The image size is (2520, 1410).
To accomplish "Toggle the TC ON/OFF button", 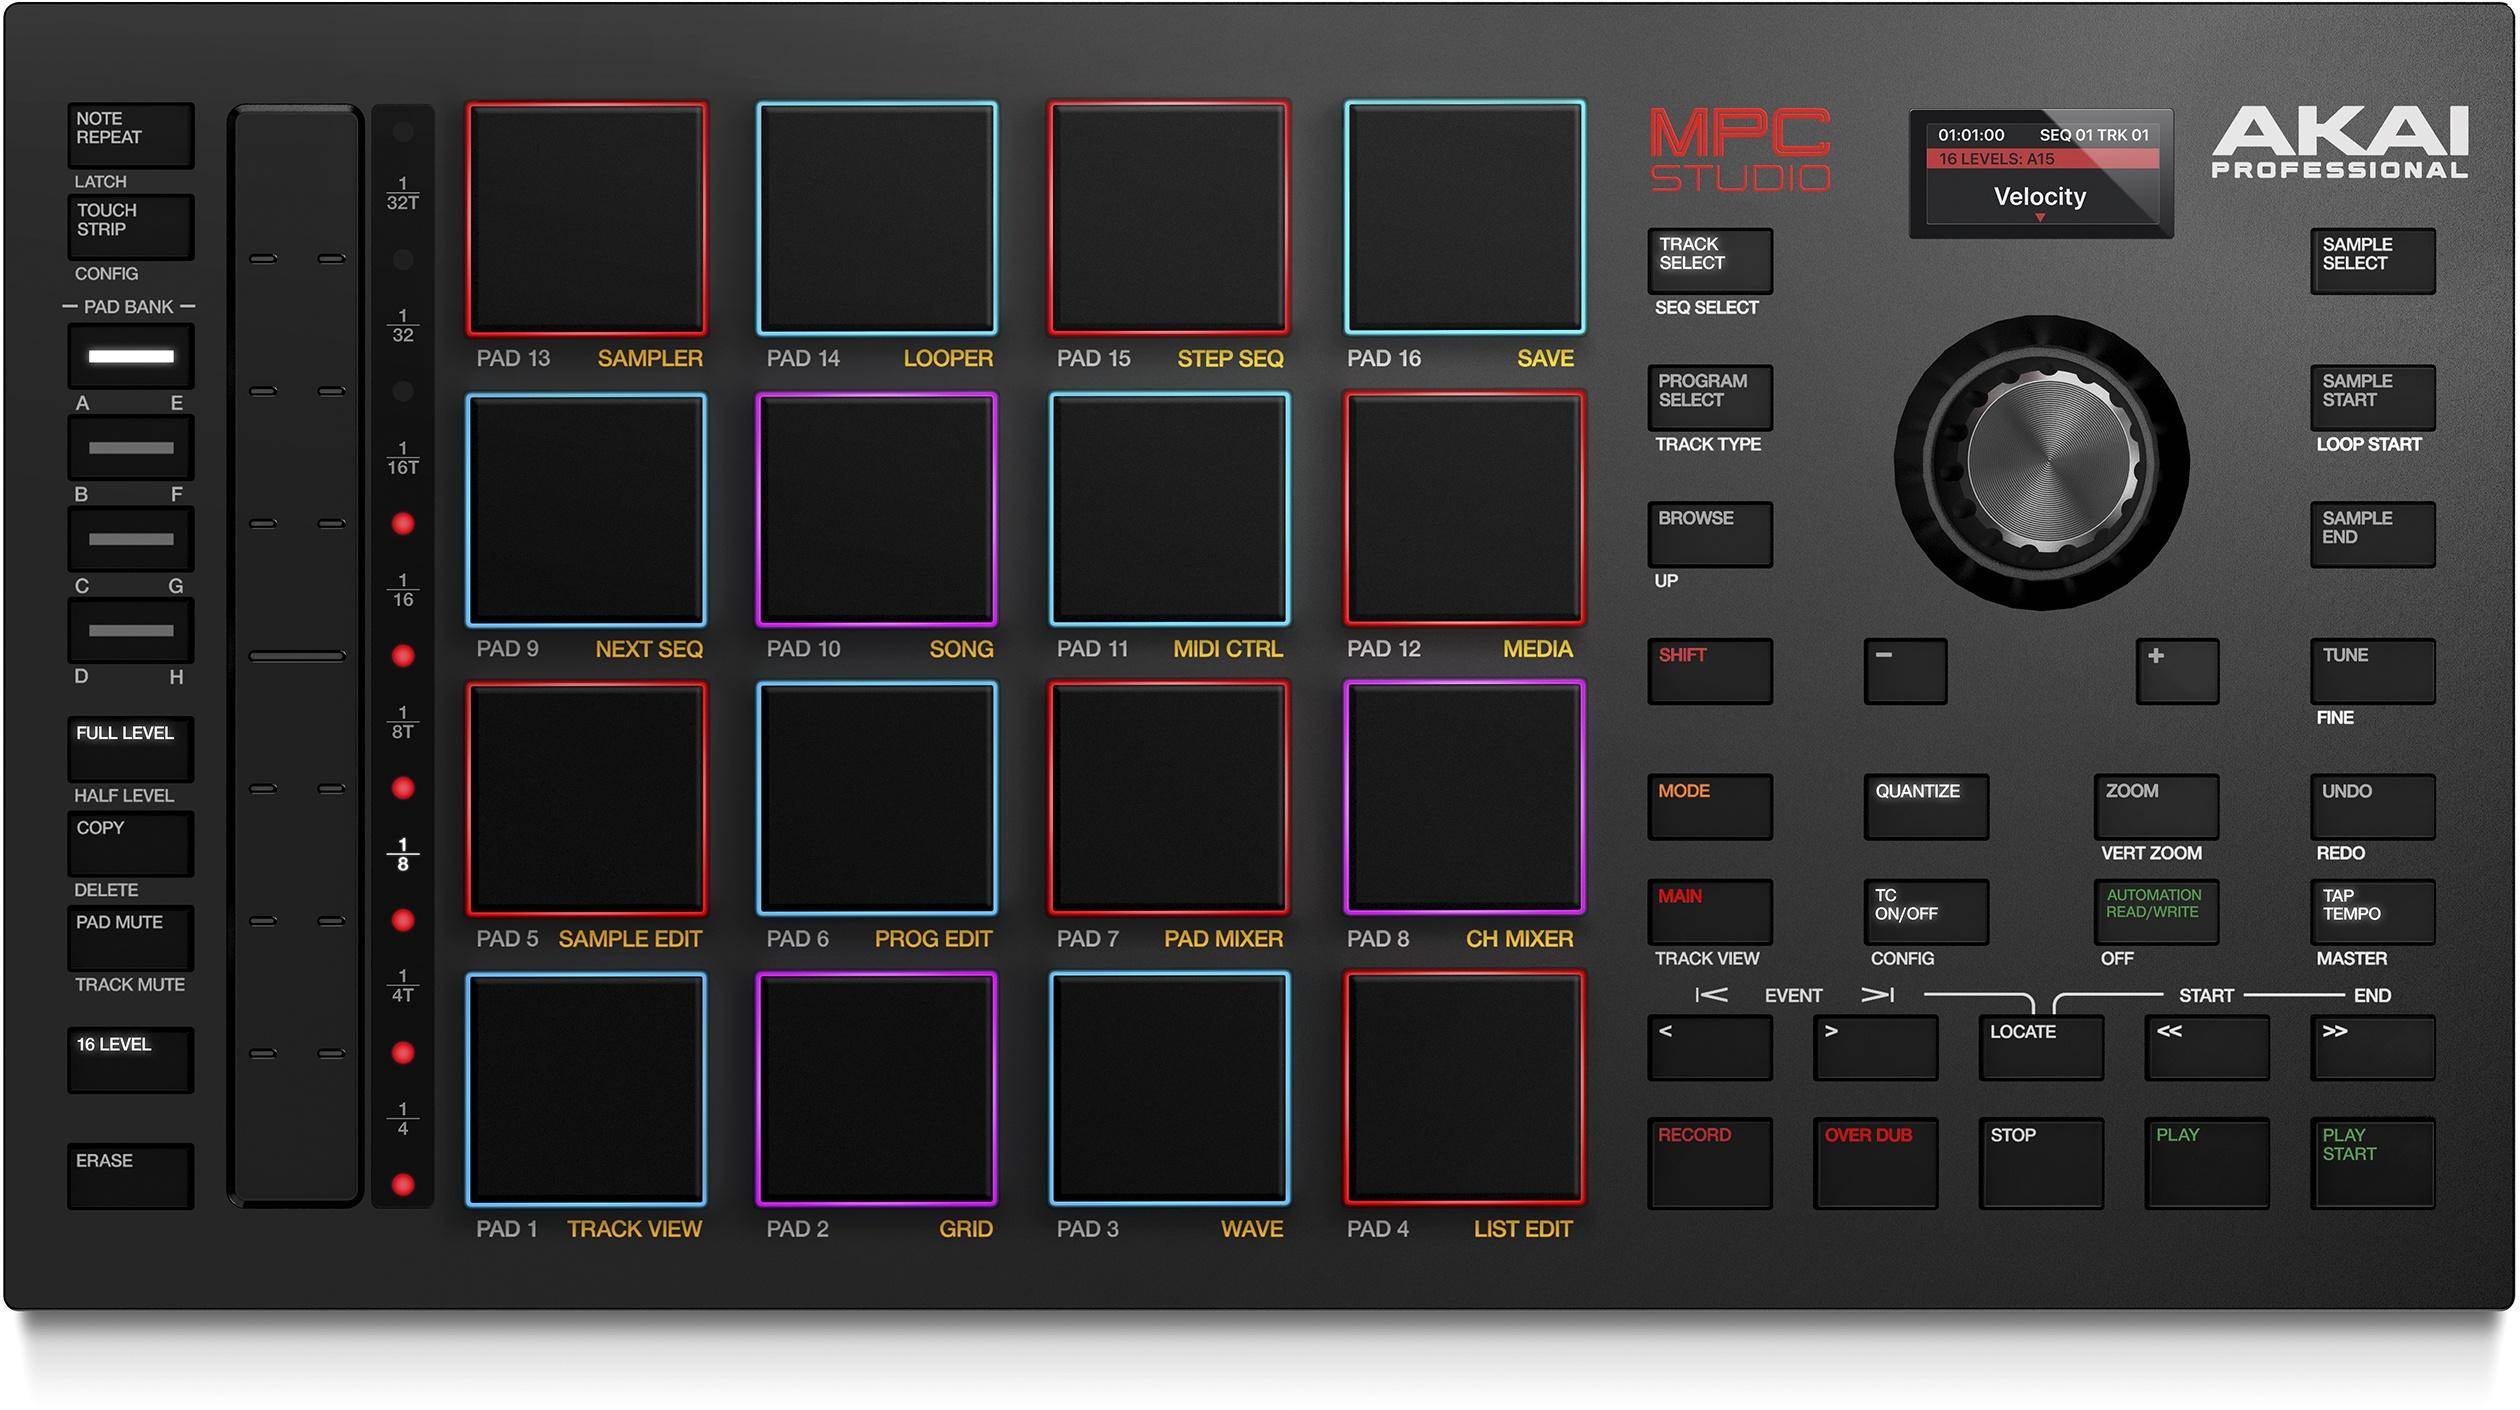I will click(1926, 912).
